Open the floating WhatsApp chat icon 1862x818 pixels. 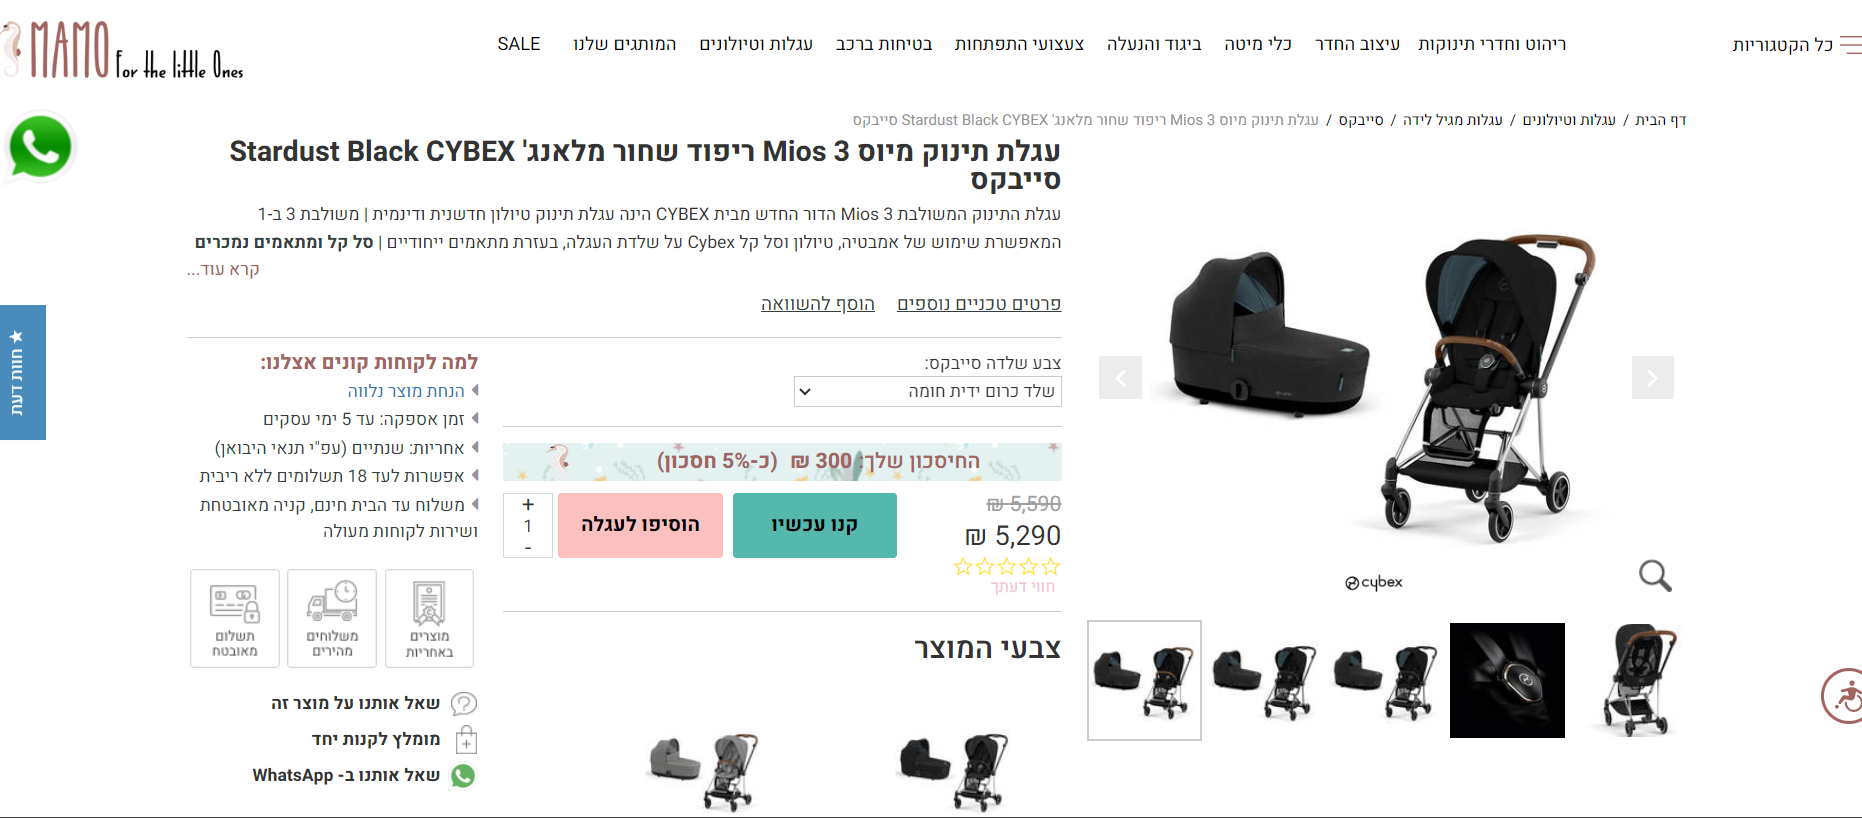tap(40, 147)
